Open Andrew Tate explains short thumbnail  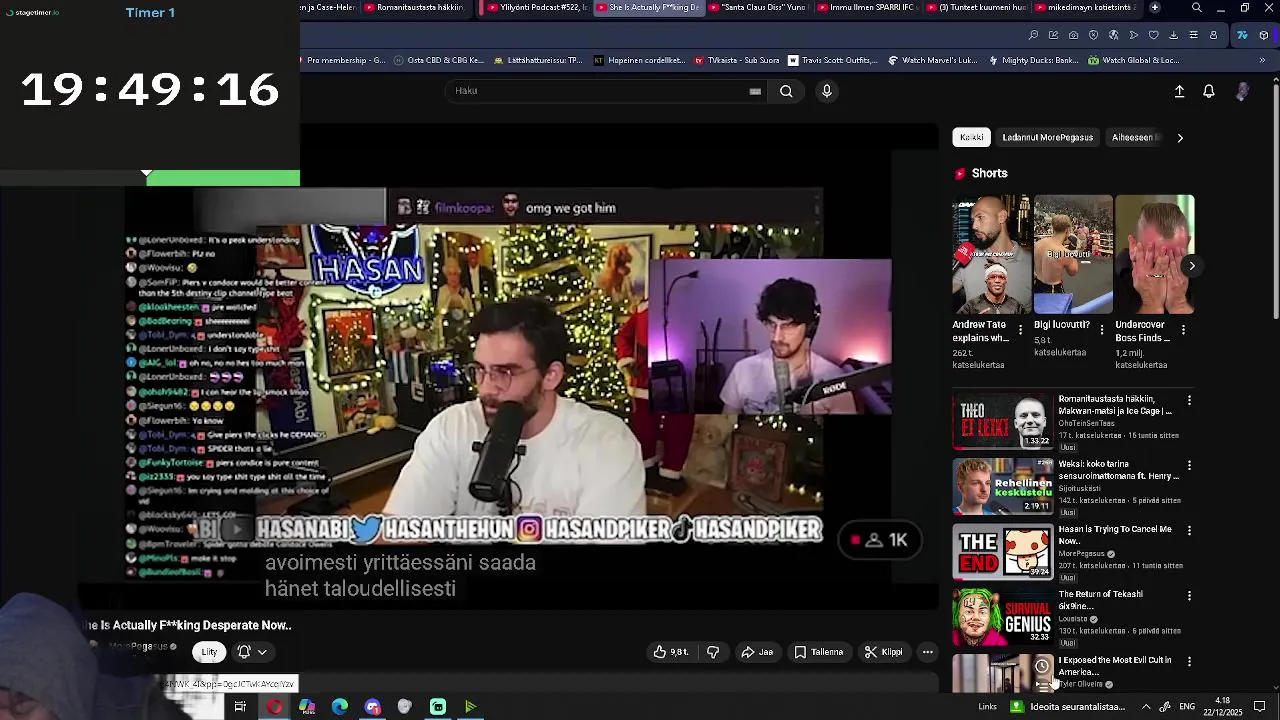[991, 255]
